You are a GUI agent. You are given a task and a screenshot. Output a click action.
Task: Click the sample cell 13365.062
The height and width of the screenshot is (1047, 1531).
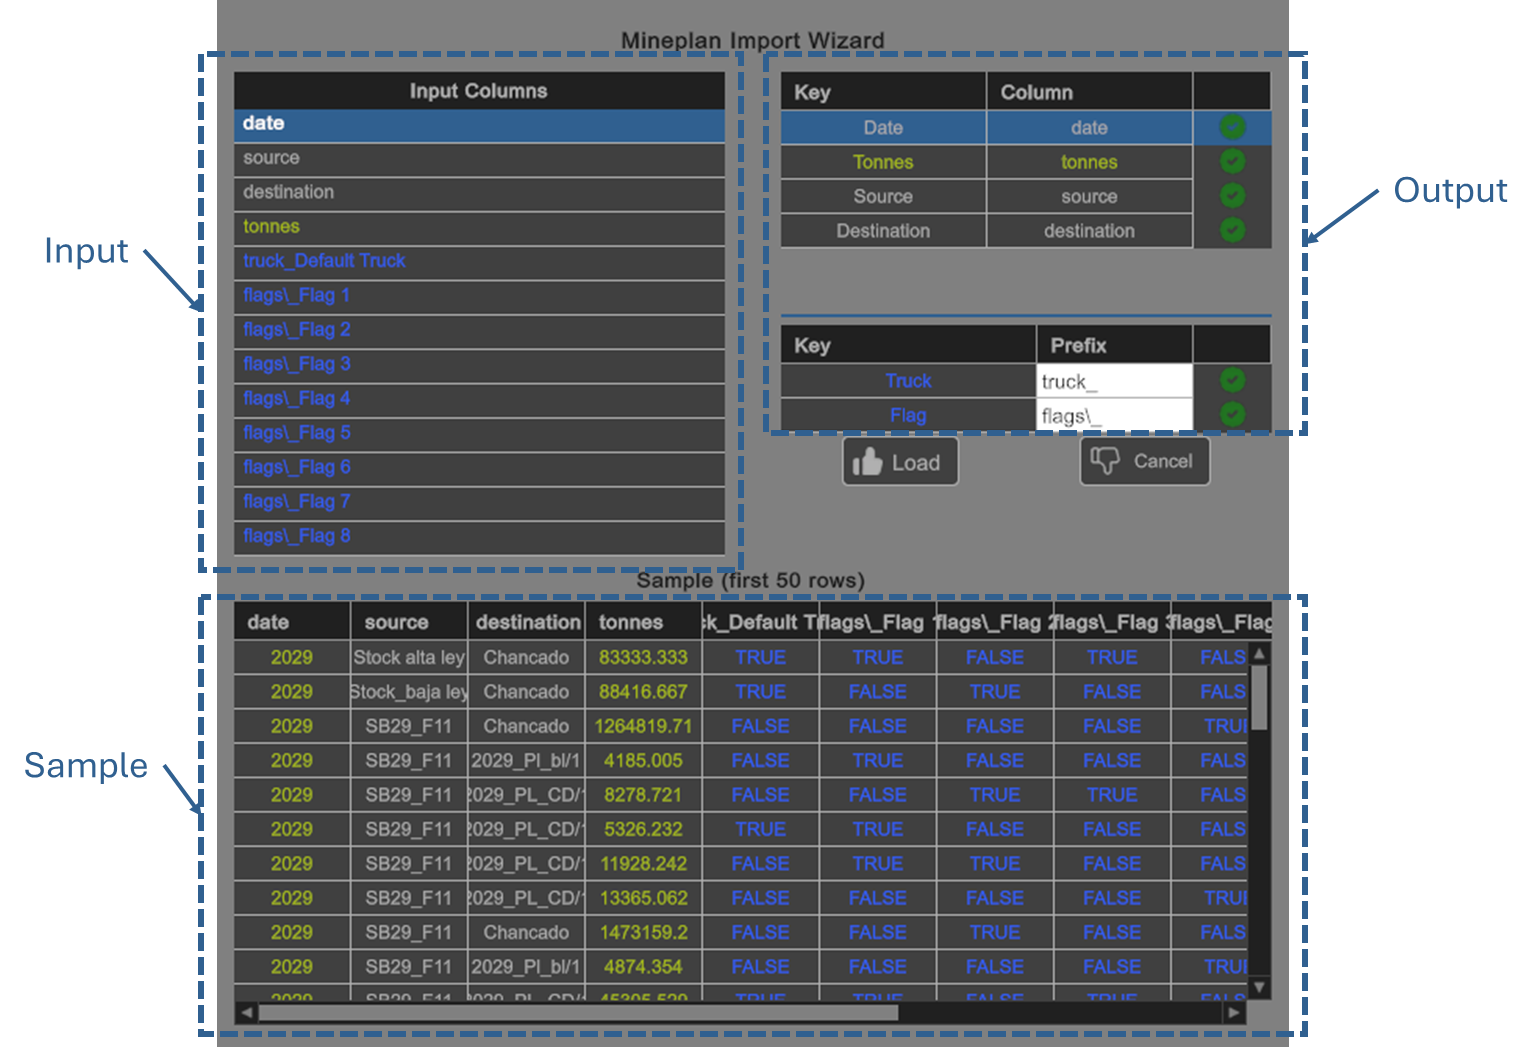tap(643, 898)
